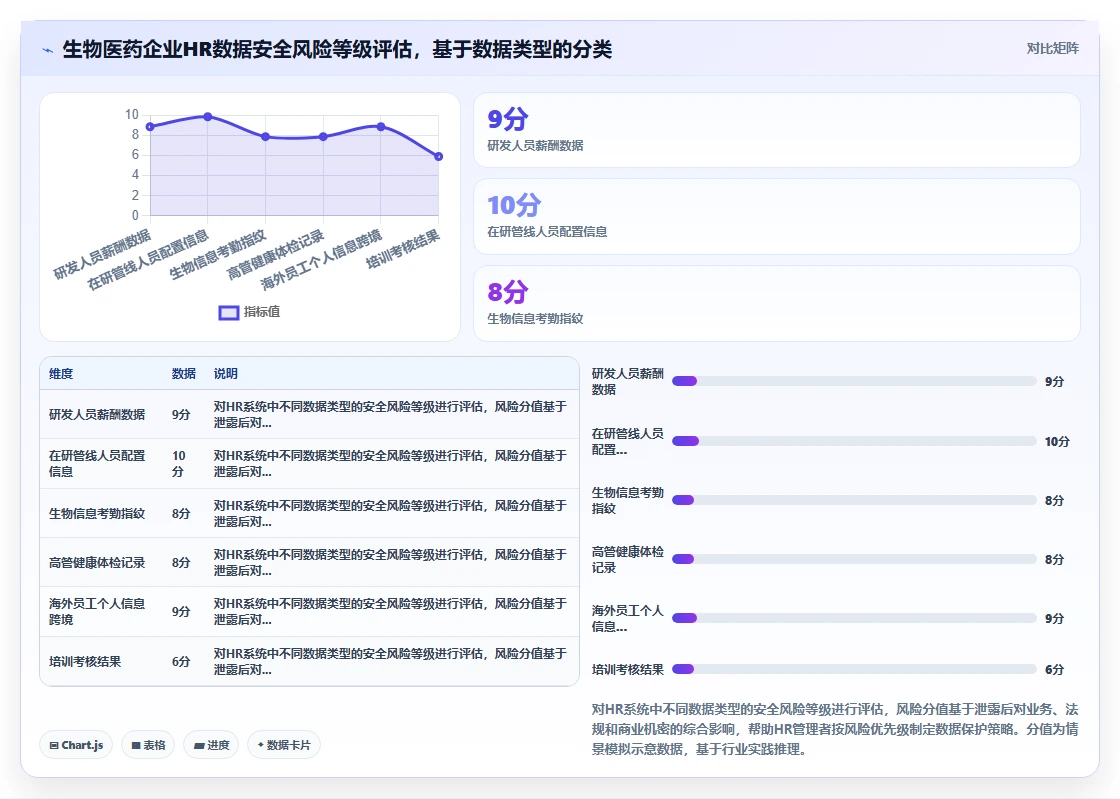Open the 8分 生物信息考勤指纹 card
This screenshot has width=1120, height=799.
pos(776,303)
